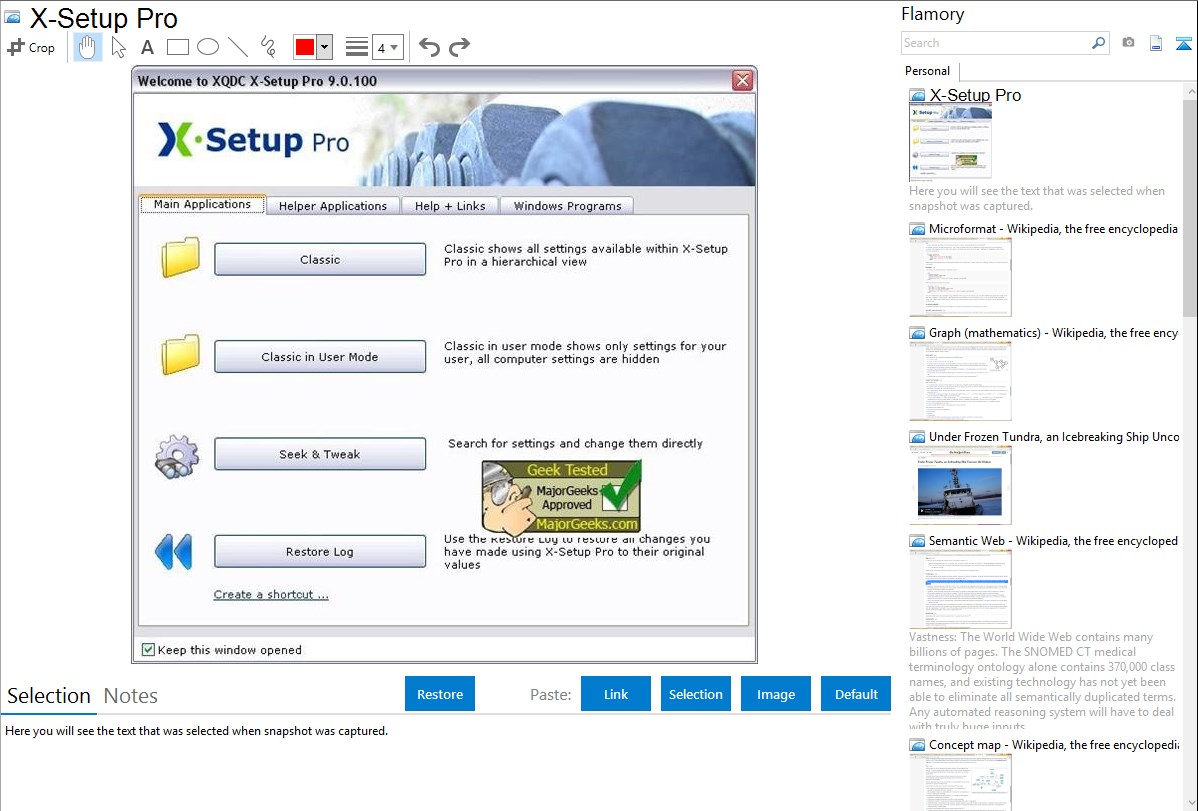The image size is (1198, 811).
Task: Open the Under Frozen Tundra snapshot thumbnail
Action: click(x=960, y=485)
